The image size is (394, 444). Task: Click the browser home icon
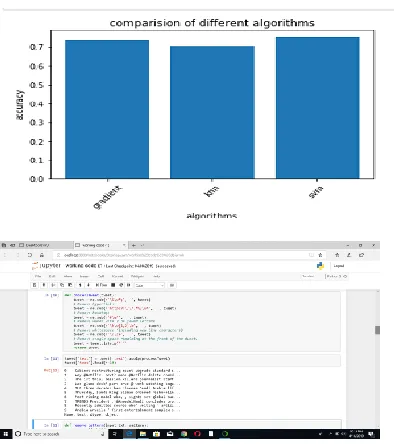click(41, 255)
